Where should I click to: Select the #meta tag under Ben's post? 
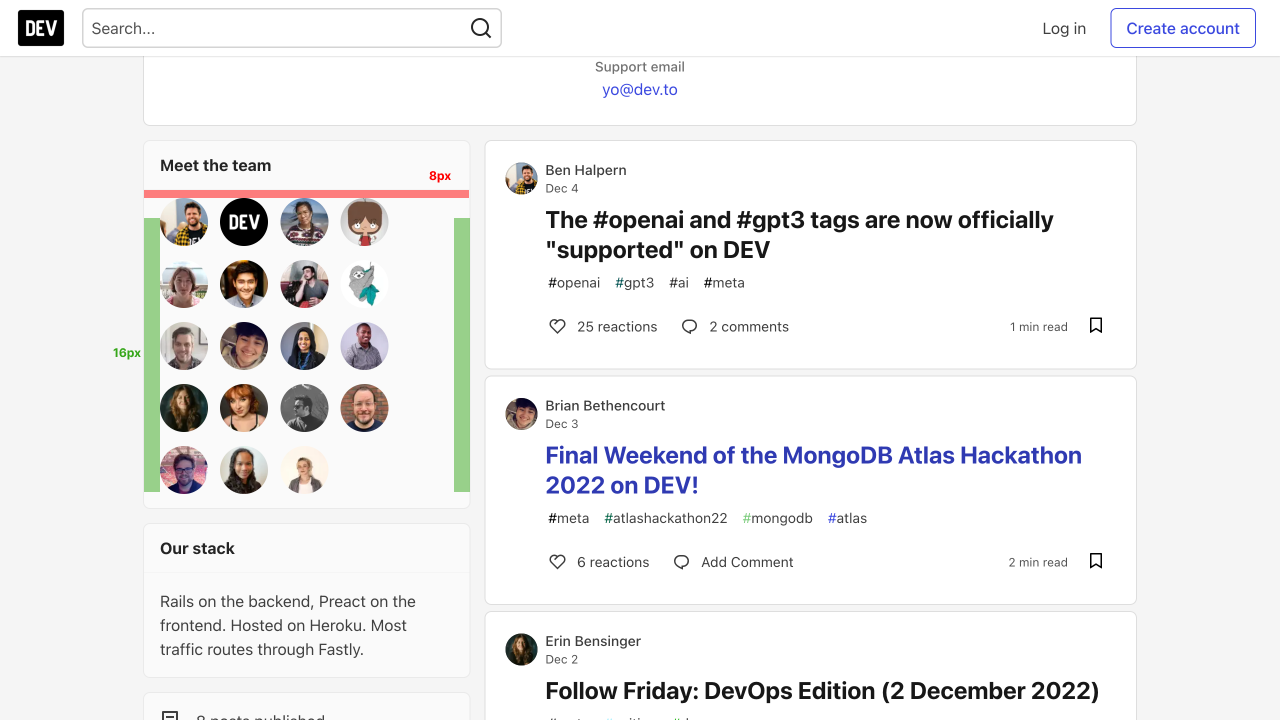coord(724,283)
